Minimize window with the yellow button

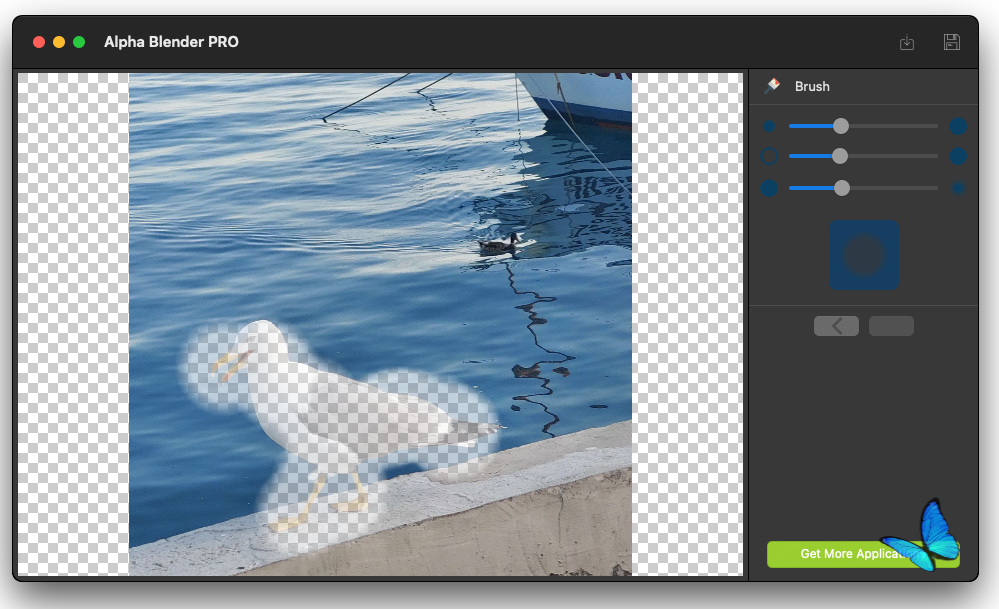pyautogui.click(x=59, y=42)
